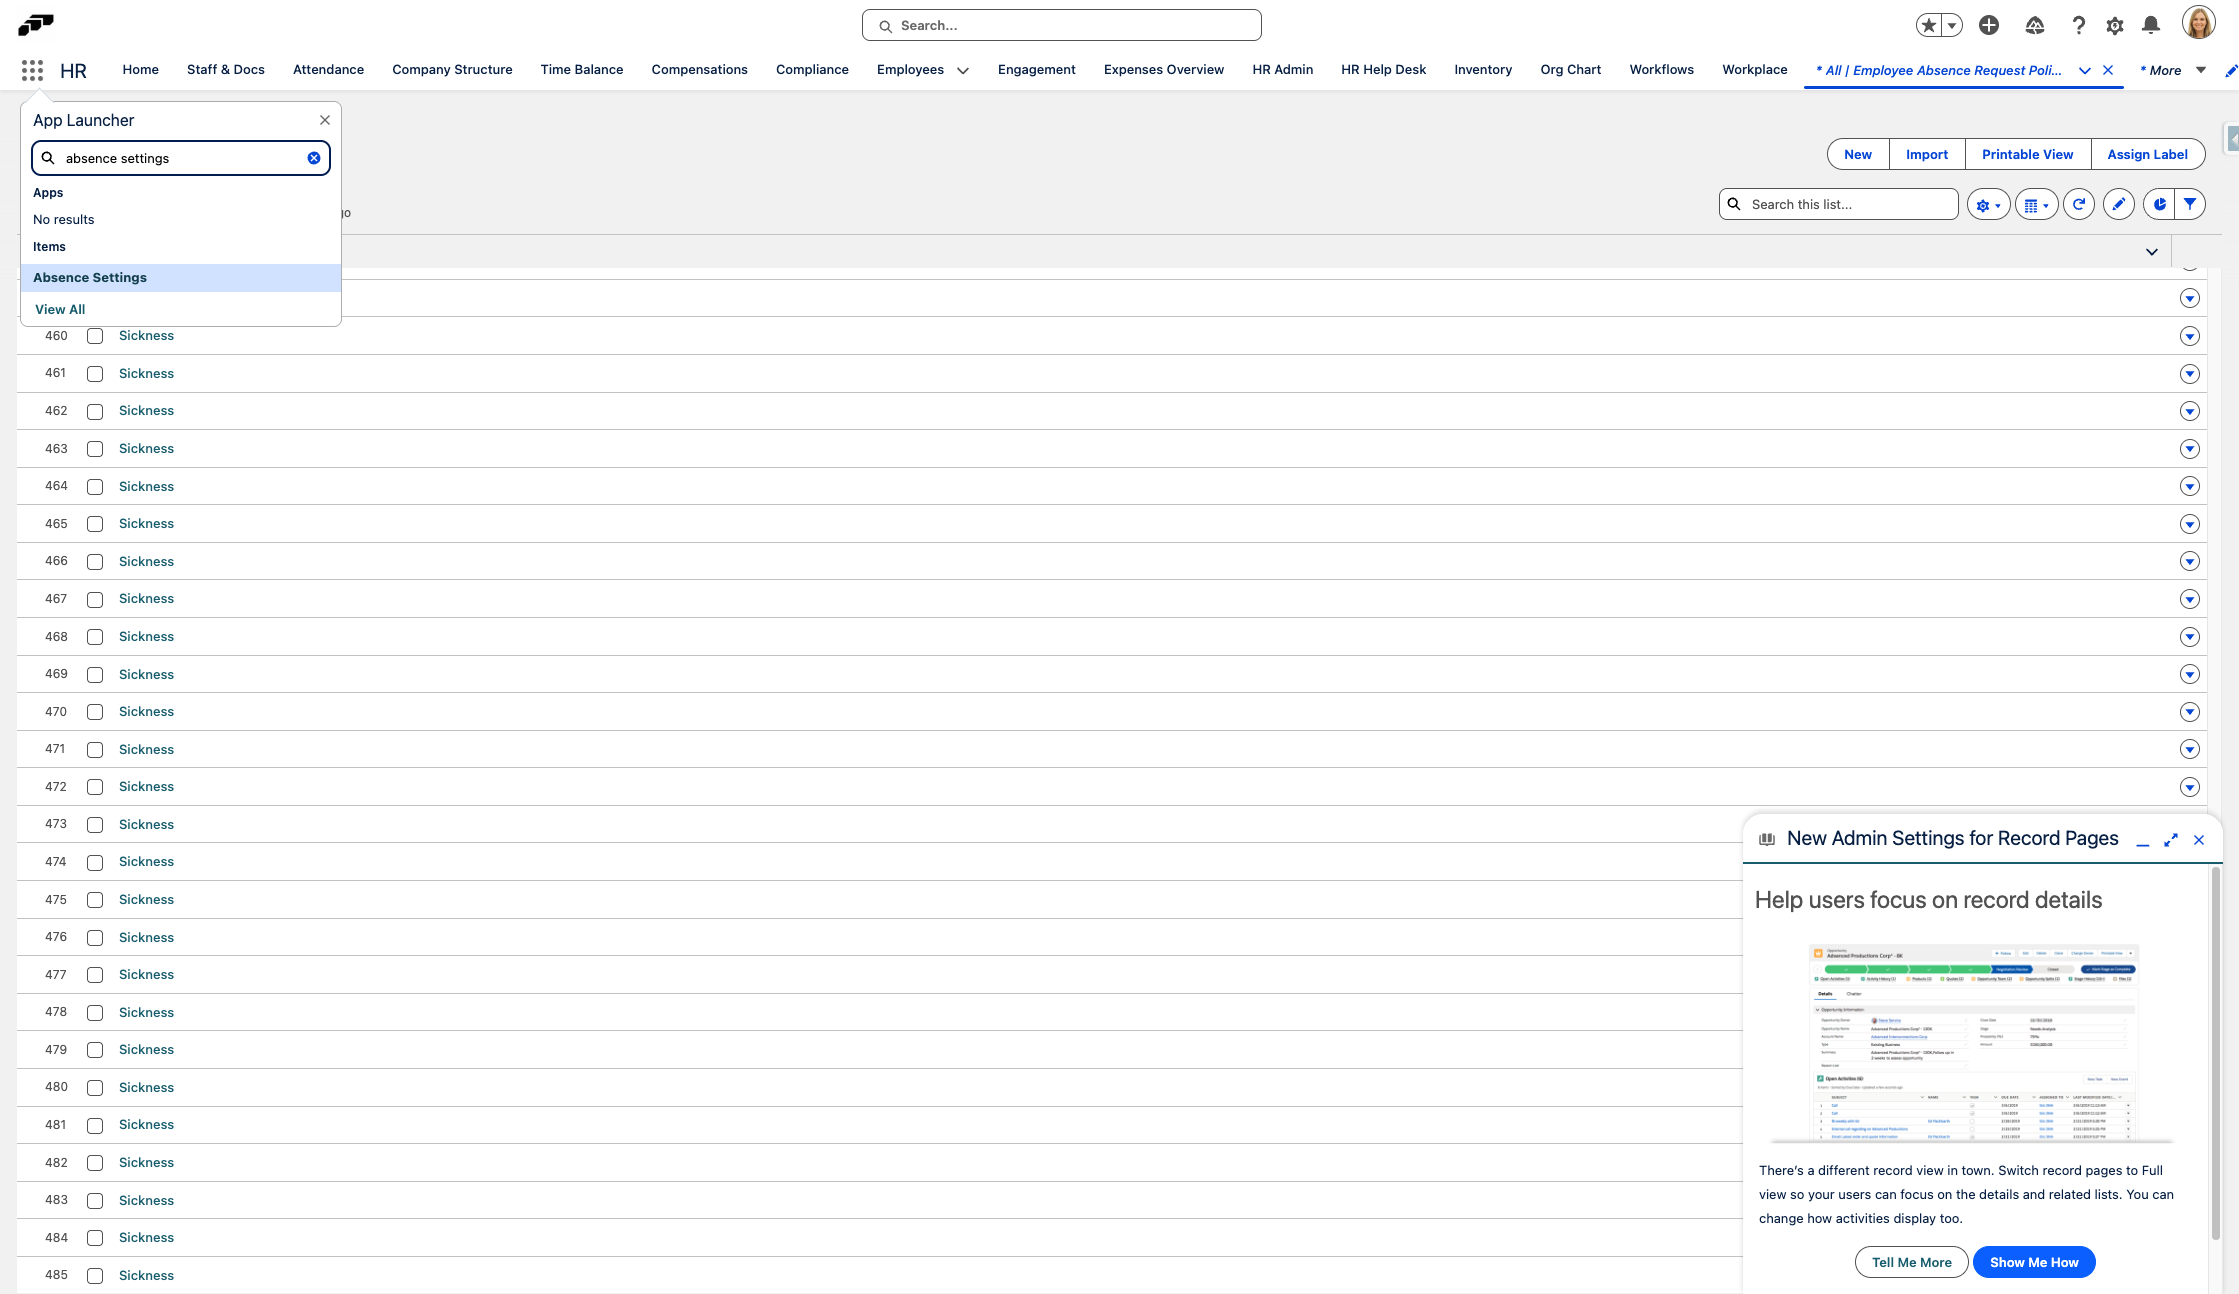2239x1294 pixels.
Task: Open the Setup gear icon
Action: click(2114, 26)
